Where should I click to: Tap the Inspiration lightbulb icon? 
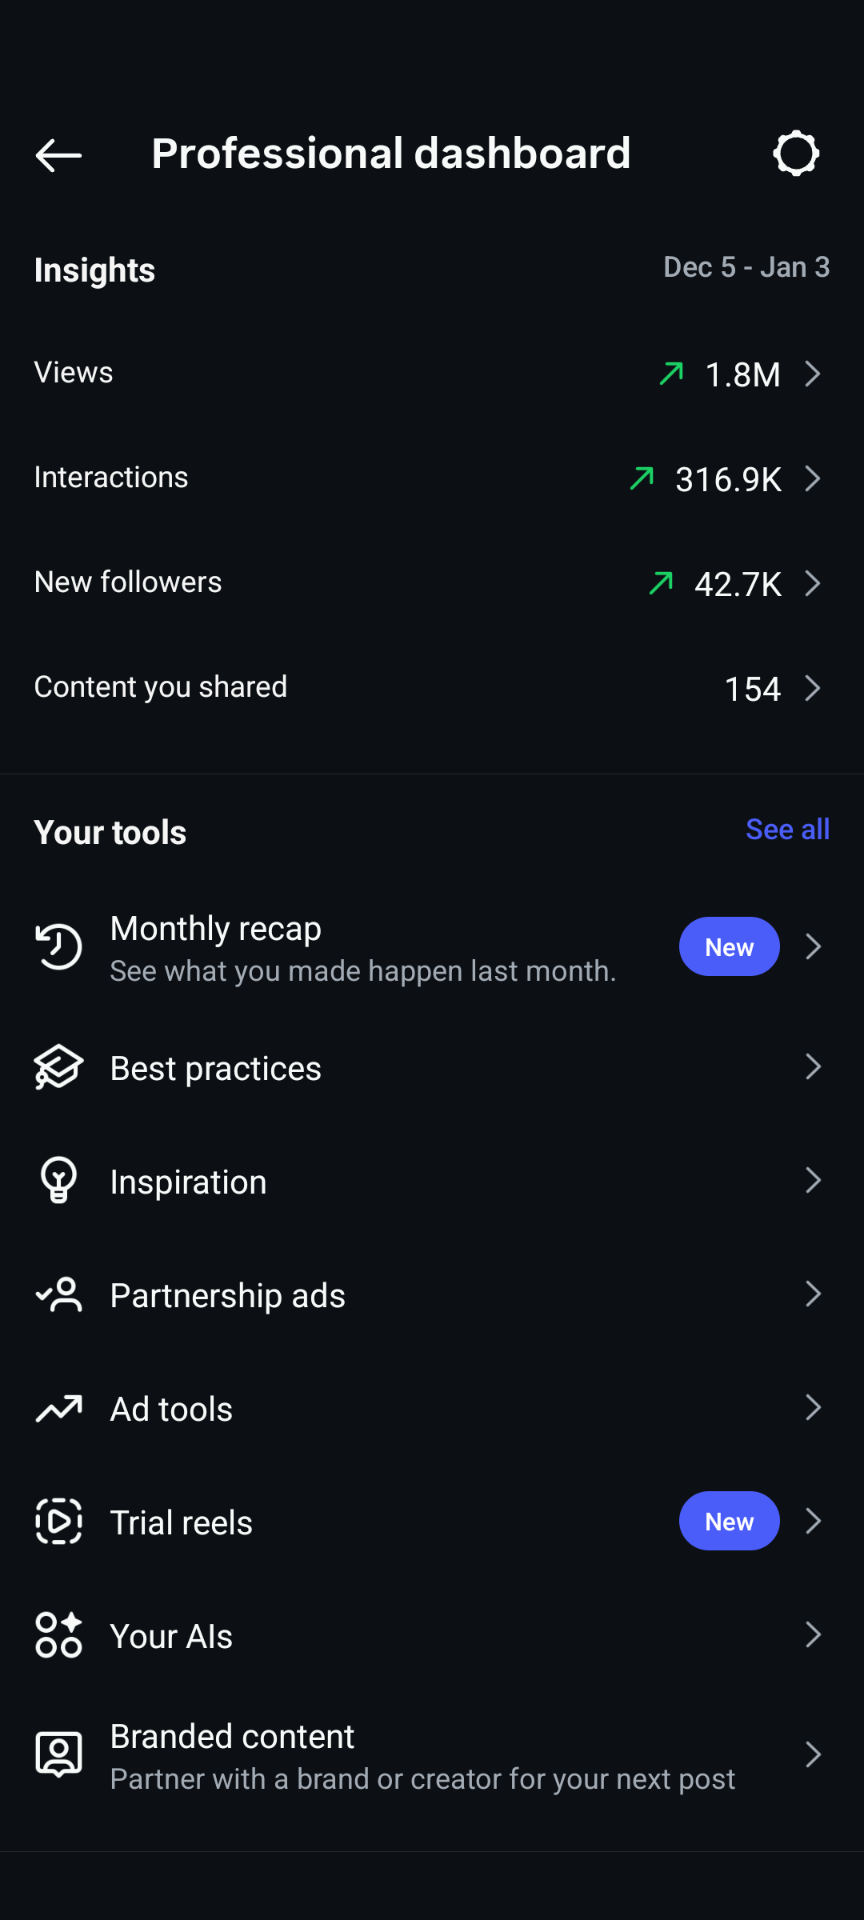[59, 1181]
